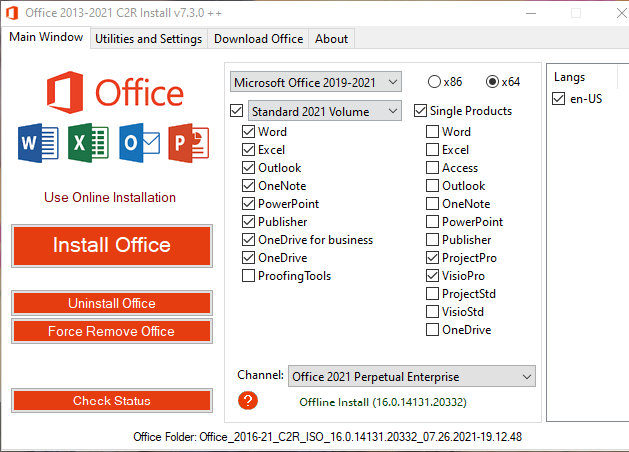The image size is (629, 452).
Task: Toggle the Single Products checkbox
Action: (420, 111)
